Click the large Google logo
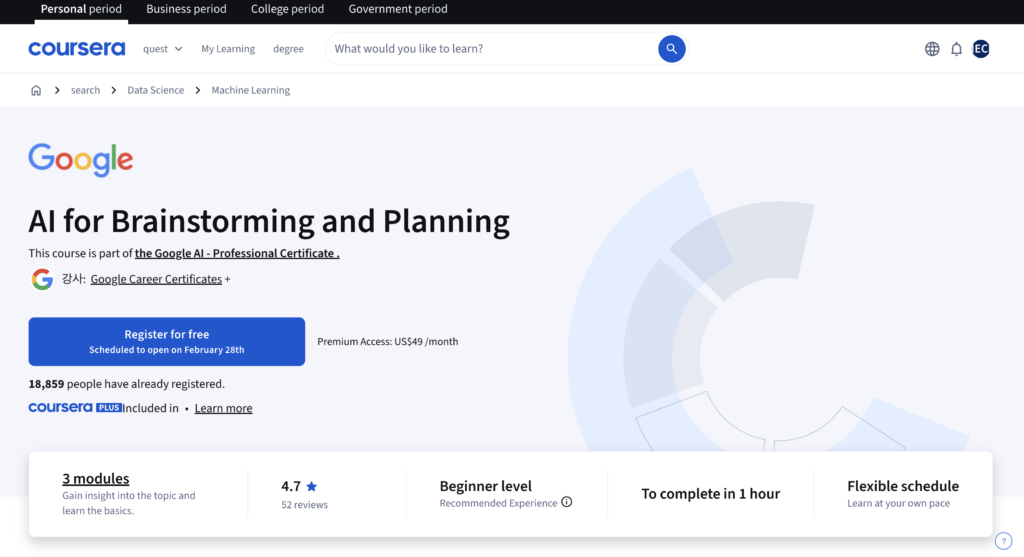1024x557 pixels. (x=81, y=160)
